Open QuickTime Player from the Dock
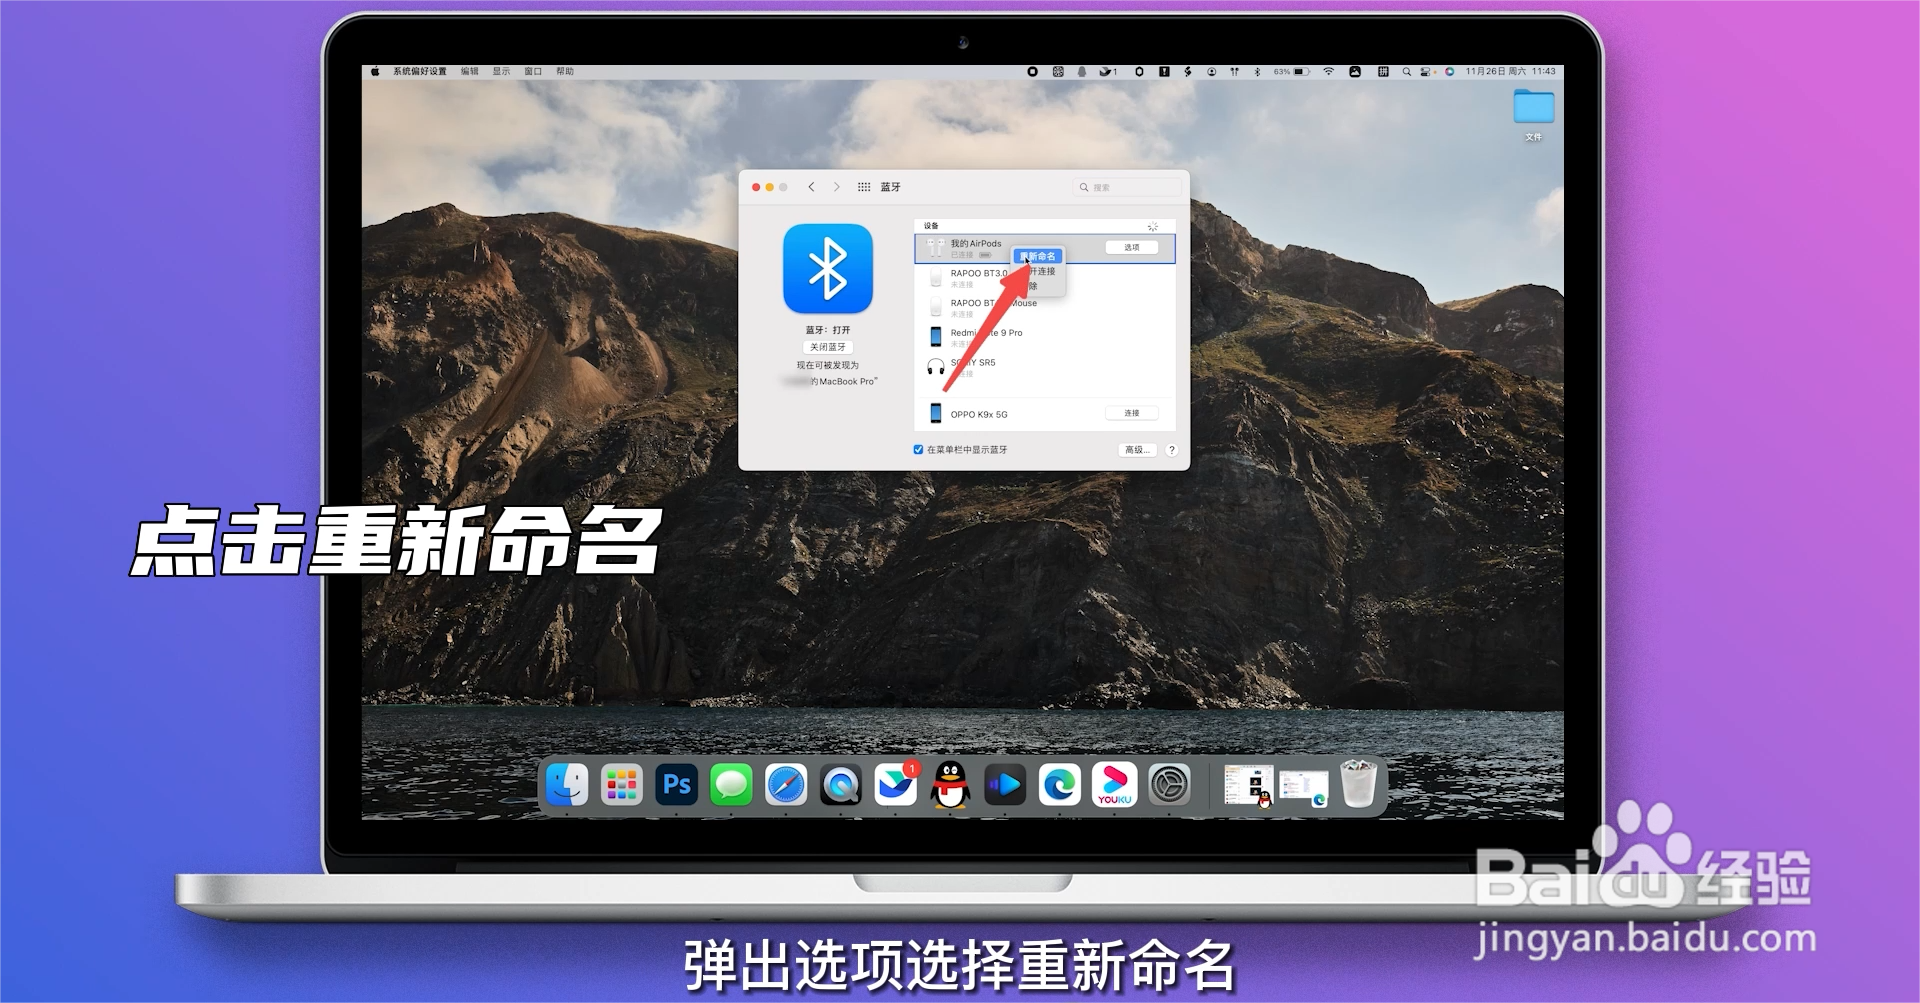 pyautogui.click(x=841, y=785)
